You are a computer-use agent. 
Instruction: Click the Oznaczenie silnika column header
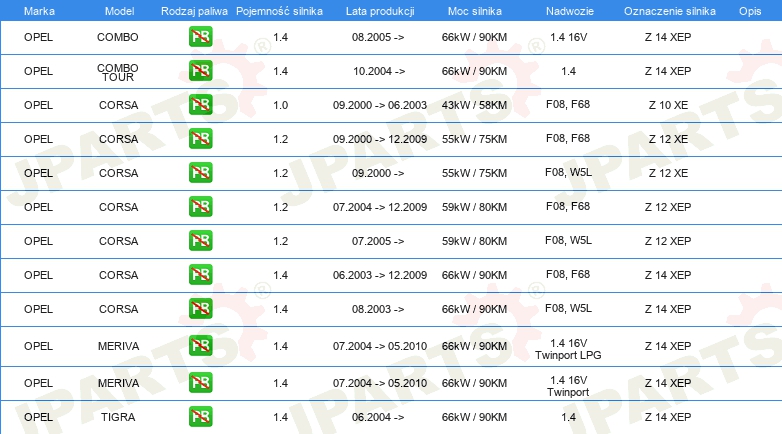[670, 11]
